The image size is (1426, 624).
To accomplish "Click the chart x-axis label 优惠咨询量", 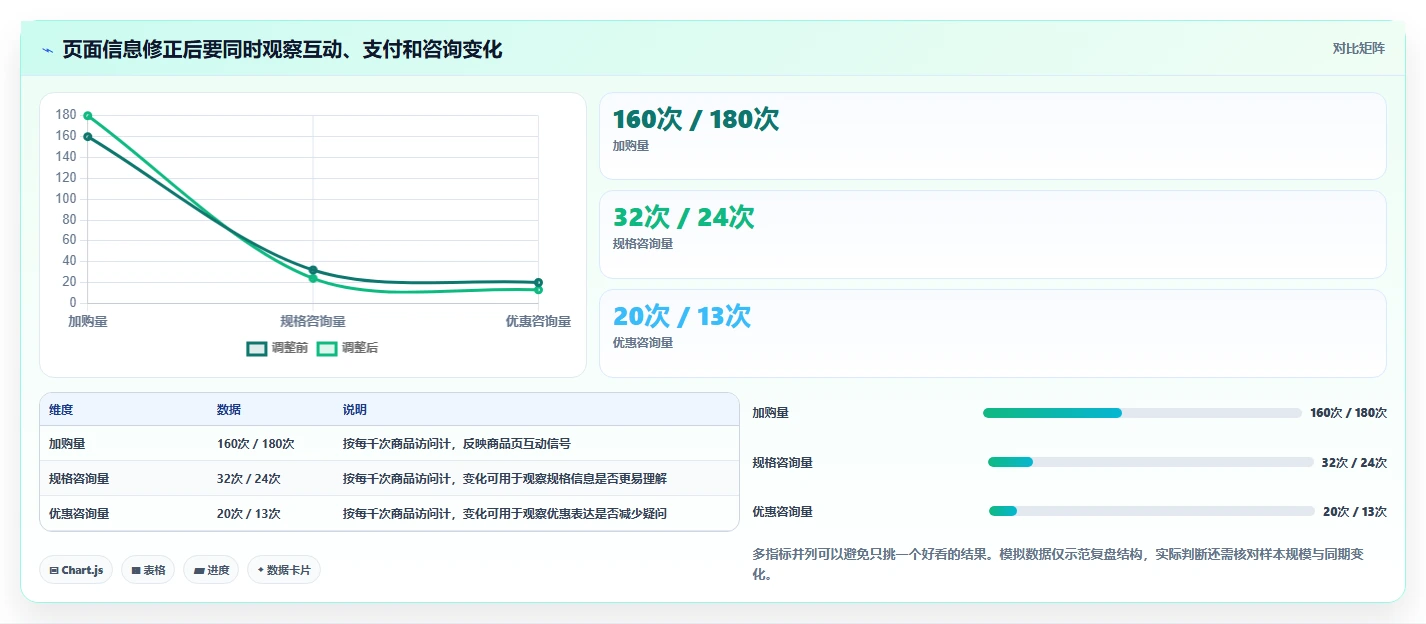I will point(538,322).
